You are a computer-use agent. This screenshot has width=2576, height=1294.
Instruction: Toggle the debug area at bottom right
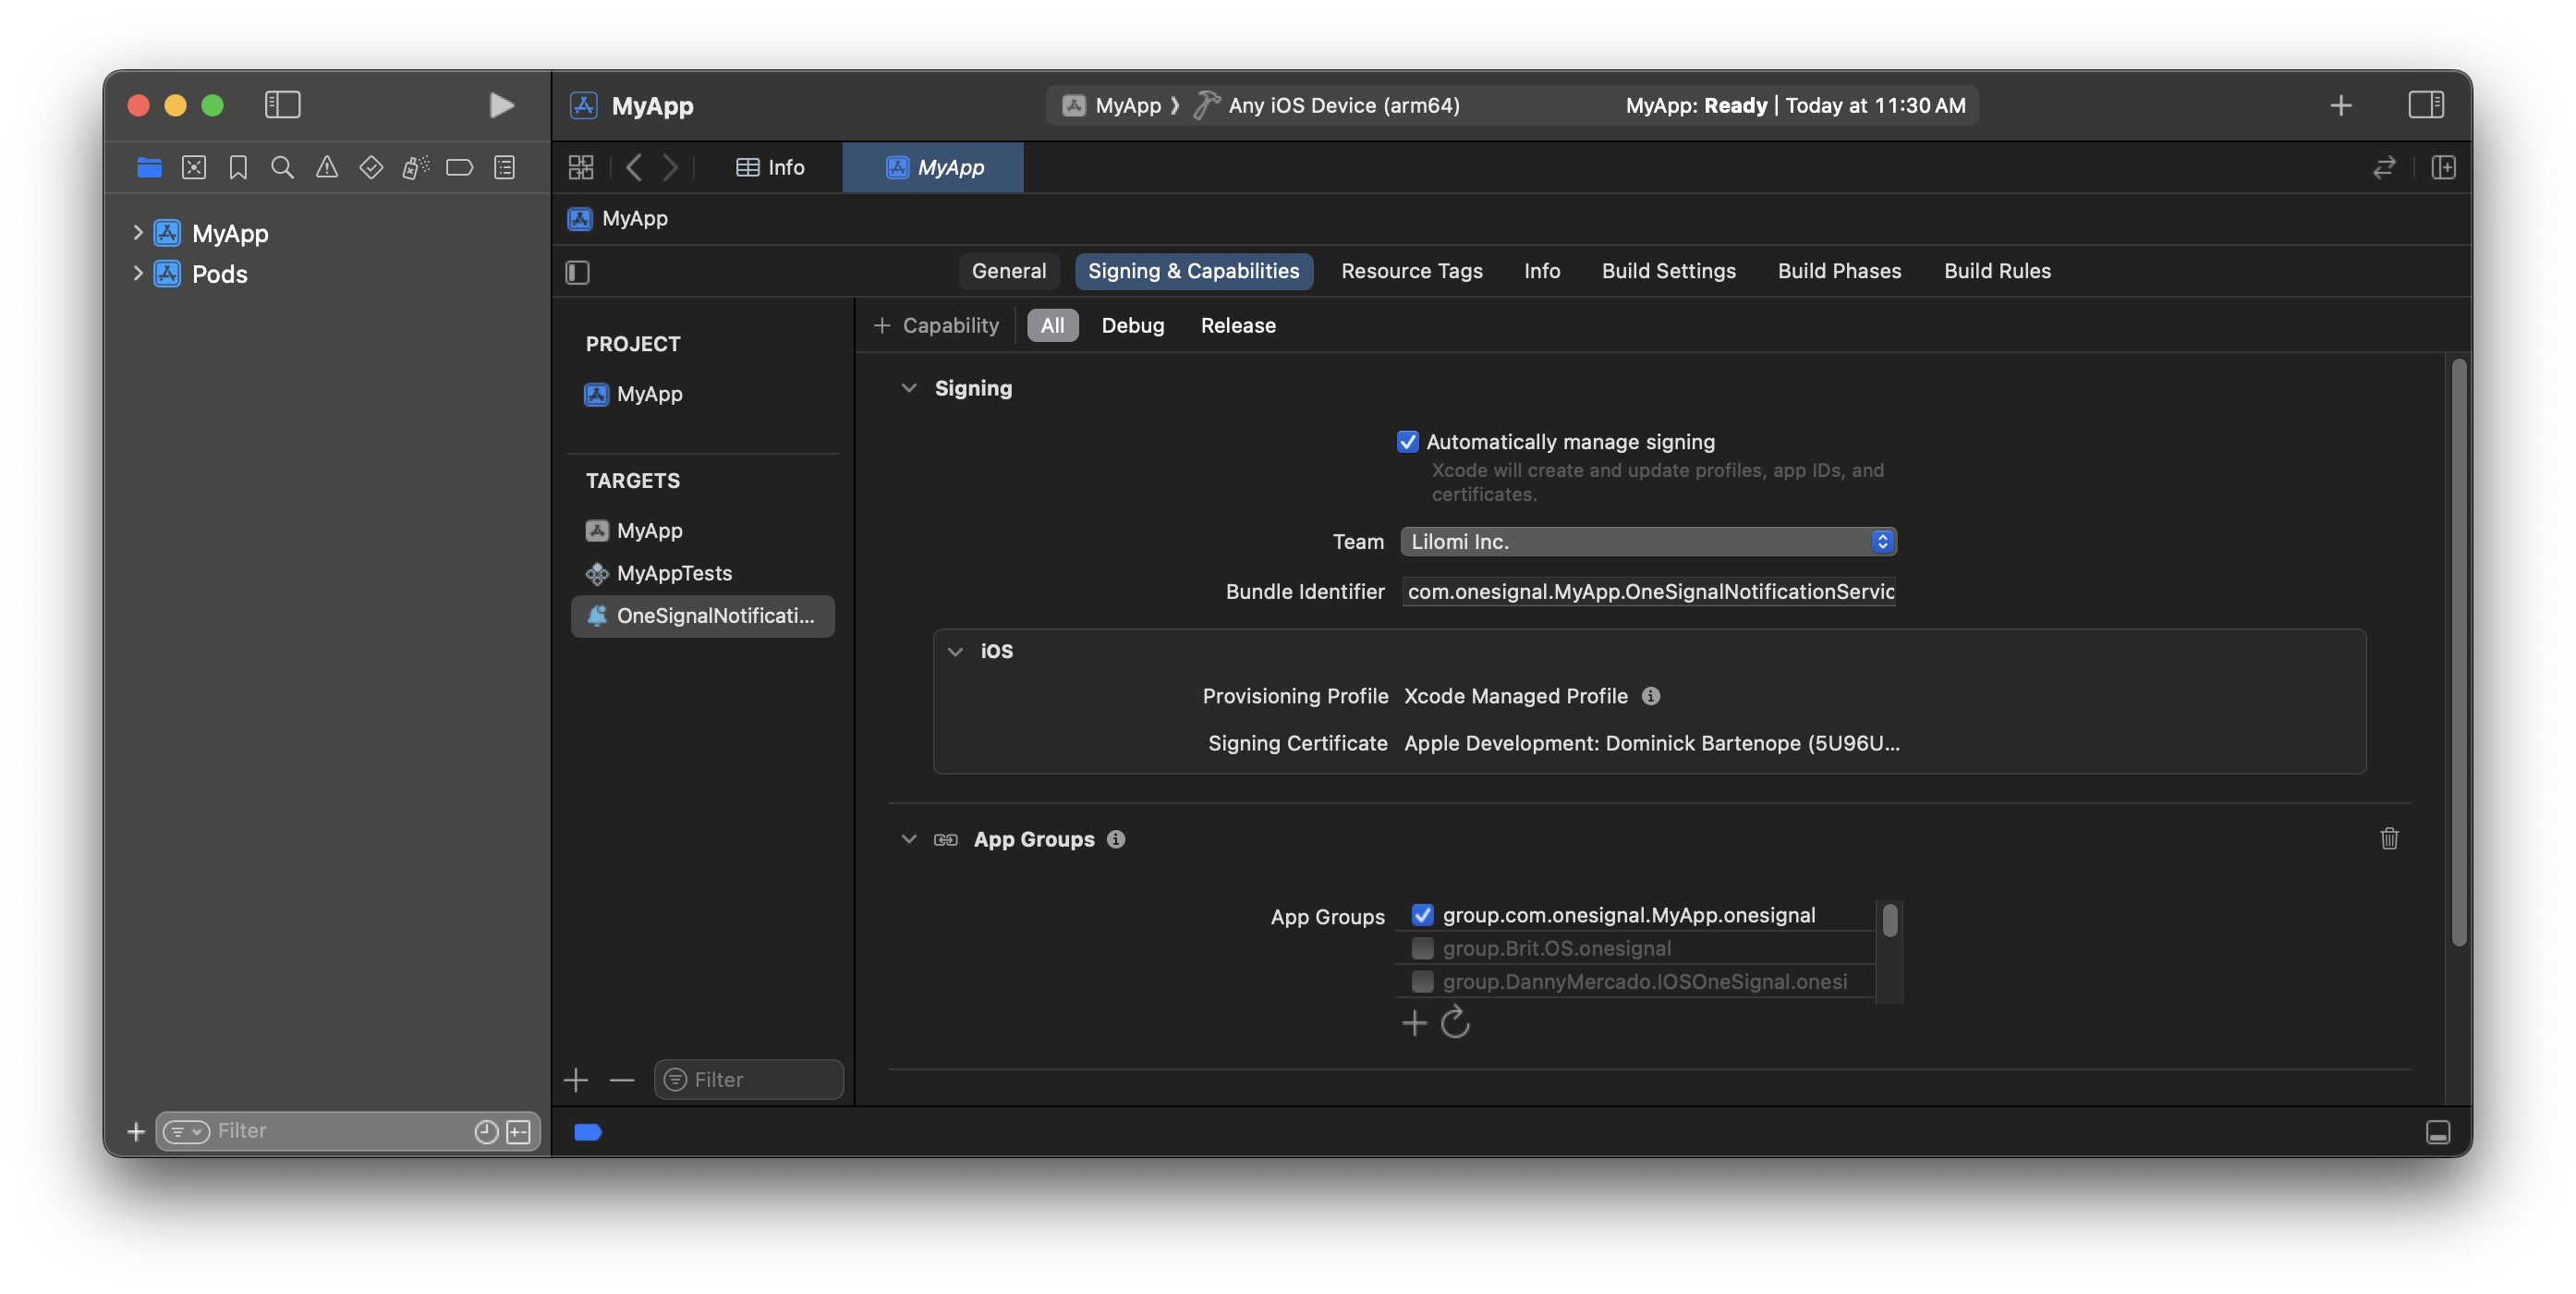click(2438, 1131)
